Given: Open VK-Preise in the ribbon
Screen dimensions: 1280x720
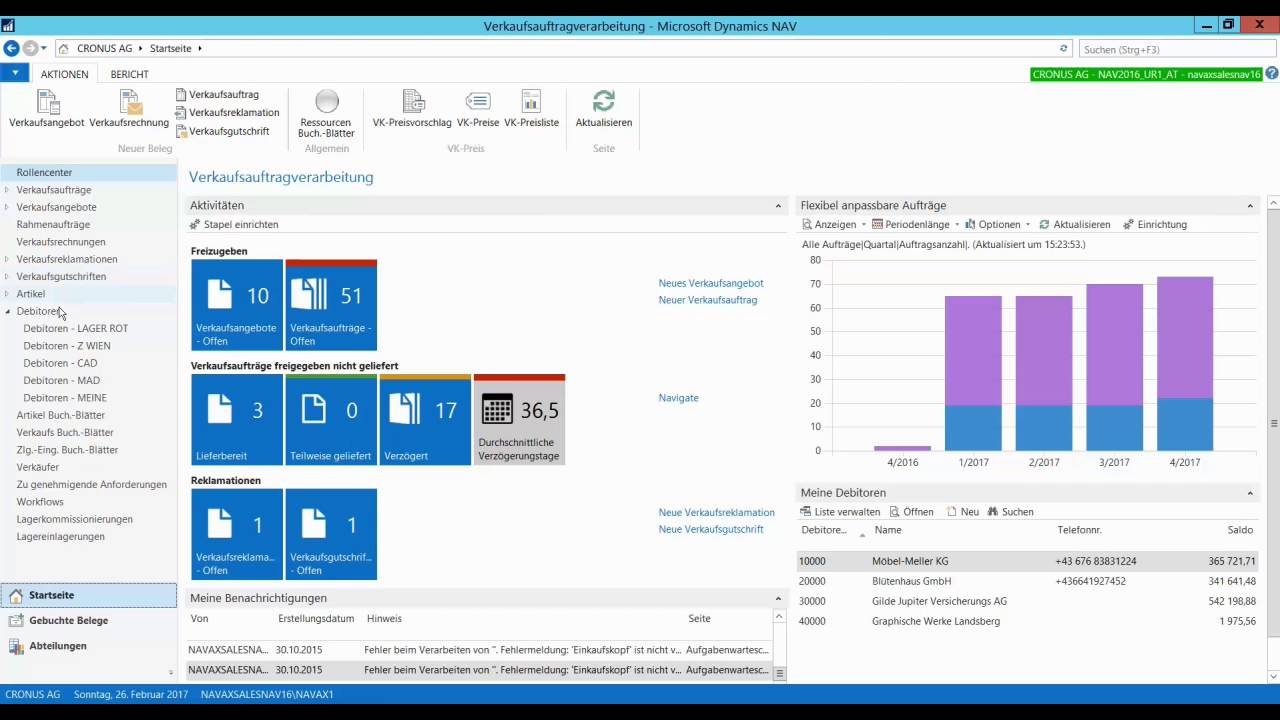Looking at the screenshot, I should tap(478, 109).
